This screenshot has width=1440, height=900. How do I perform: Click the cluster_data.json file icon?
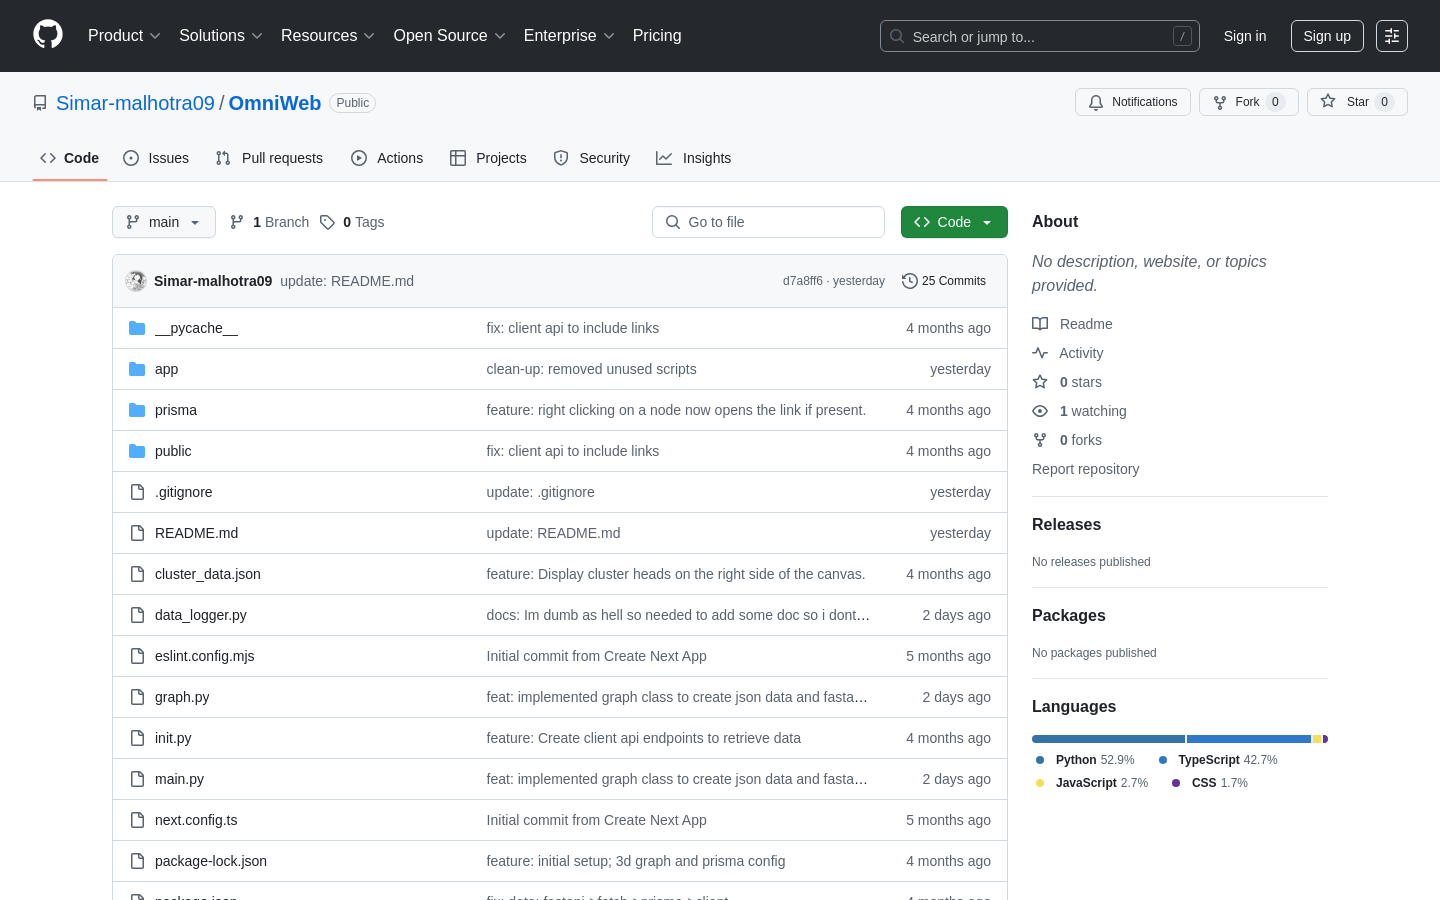pos(137,574)
